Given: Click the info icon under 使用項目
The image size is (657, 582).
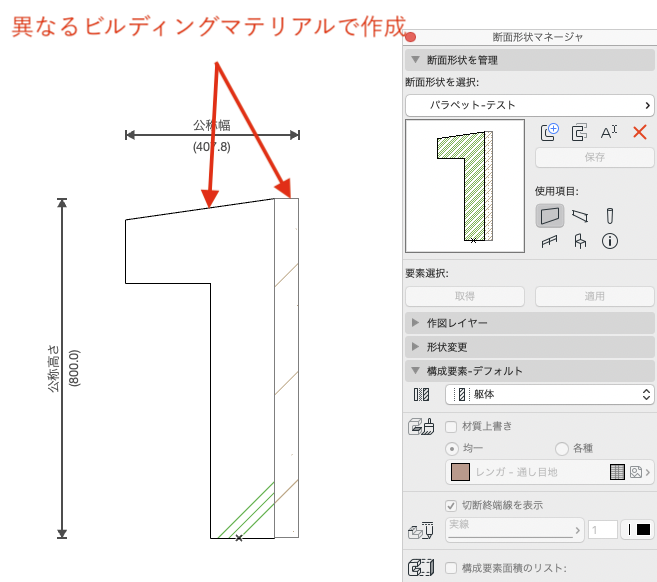Looking at the screenshot, I should (x=610, y=241).
